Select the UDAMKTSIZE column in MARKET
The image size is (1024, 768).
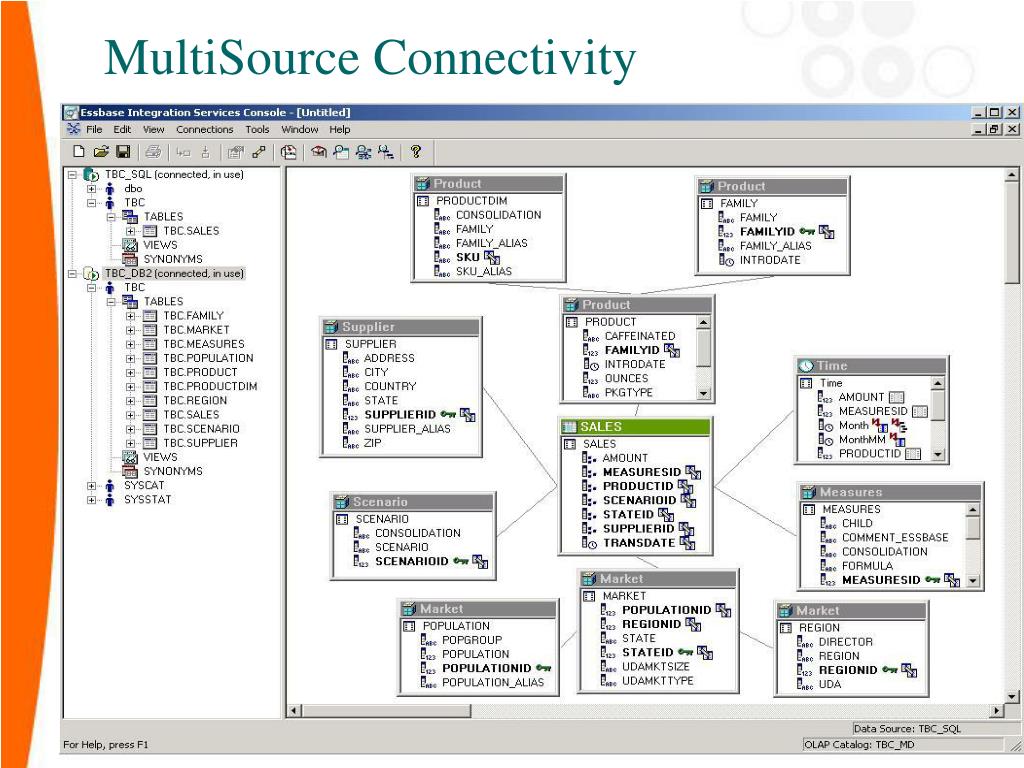tap(656, 667)
